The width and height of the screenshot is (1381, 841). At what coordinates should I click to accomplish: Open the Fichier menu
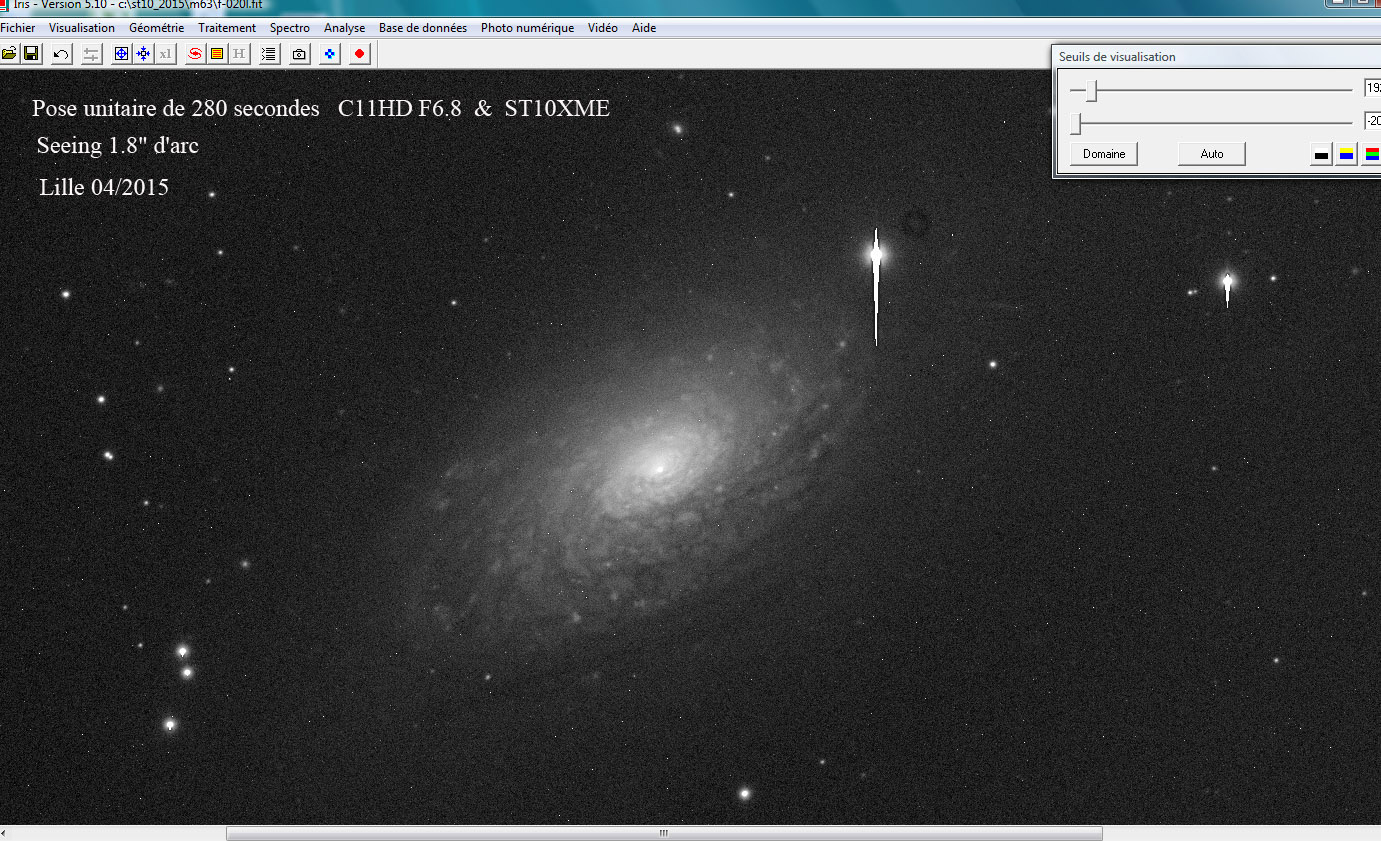pos(18,28)
